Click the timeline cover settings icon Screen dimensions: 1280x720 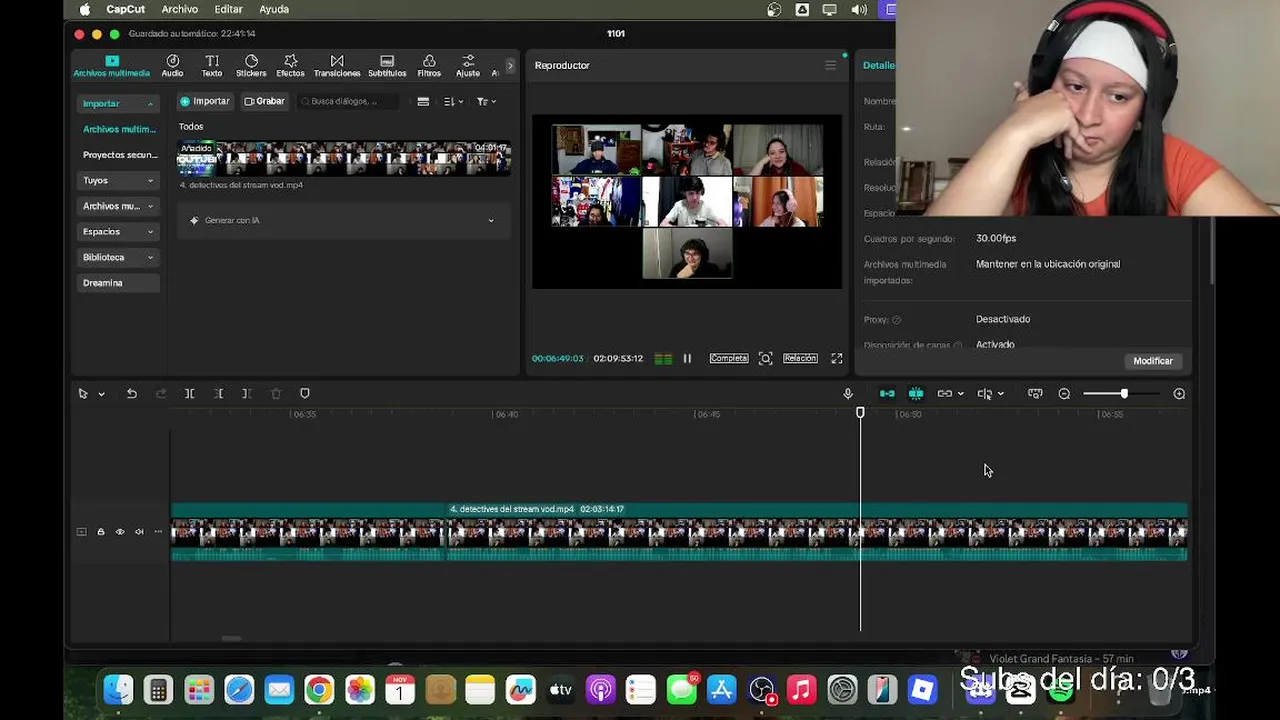(1035, 394)
